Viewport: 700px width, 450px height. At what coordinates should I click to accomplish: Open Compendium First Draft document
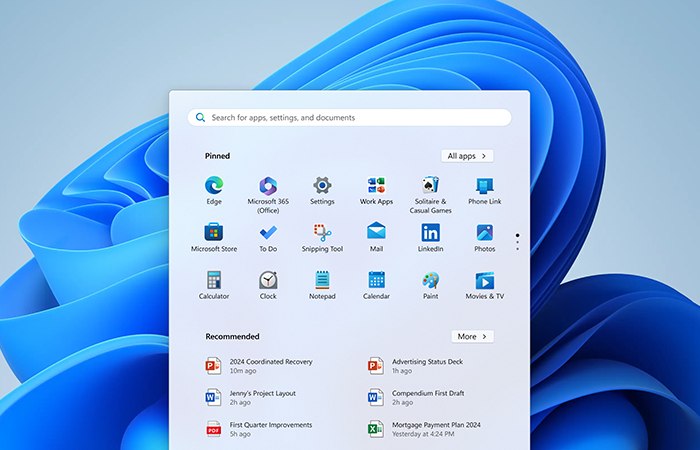tap(416, 397)
